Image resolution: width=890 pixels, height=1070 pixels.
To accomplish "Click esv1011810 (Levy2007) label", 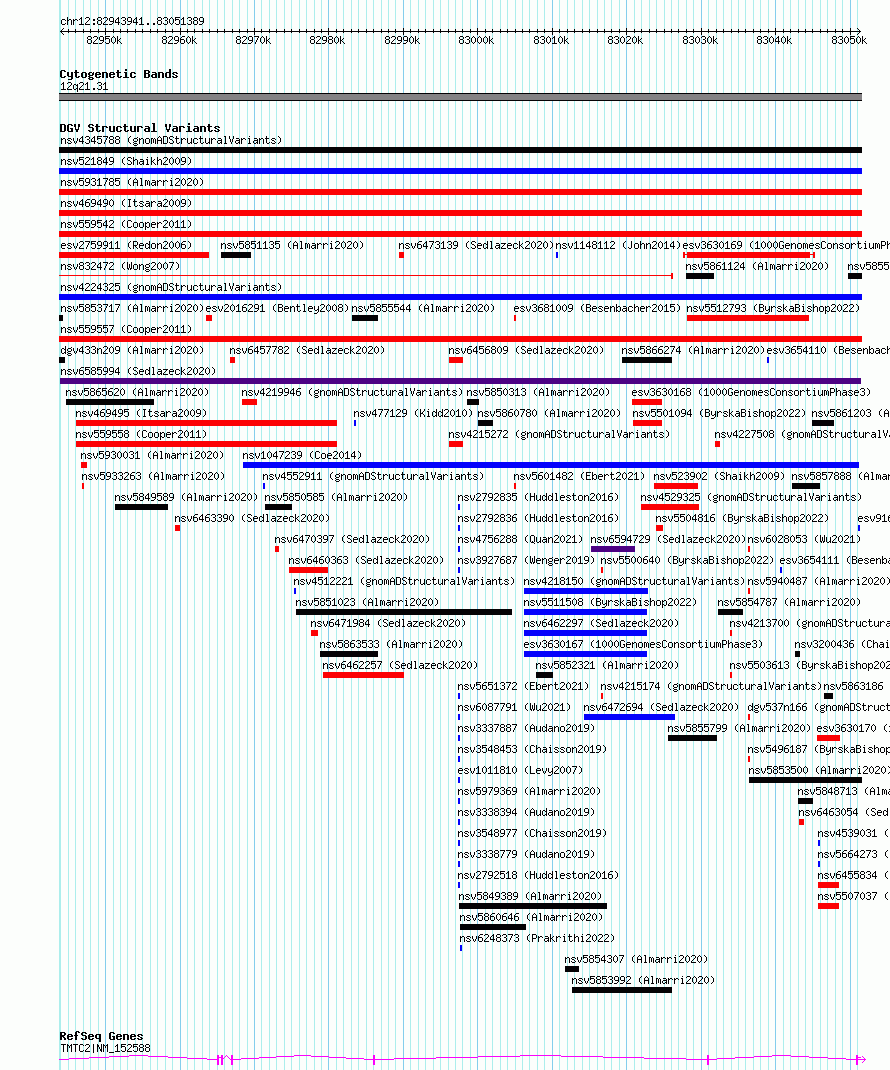I will pos(520,770).
